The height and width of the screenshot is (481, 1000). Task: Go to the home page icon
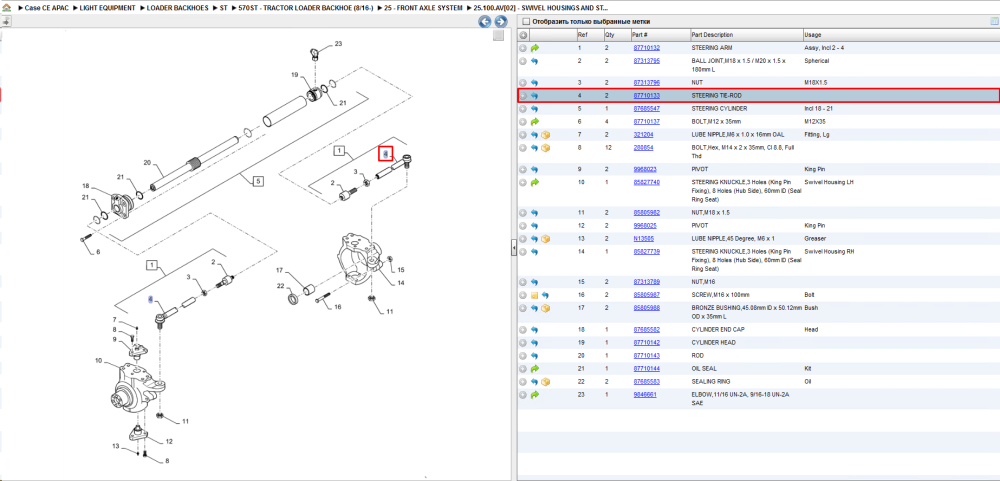pyautogui.click(x=6, y=8)
